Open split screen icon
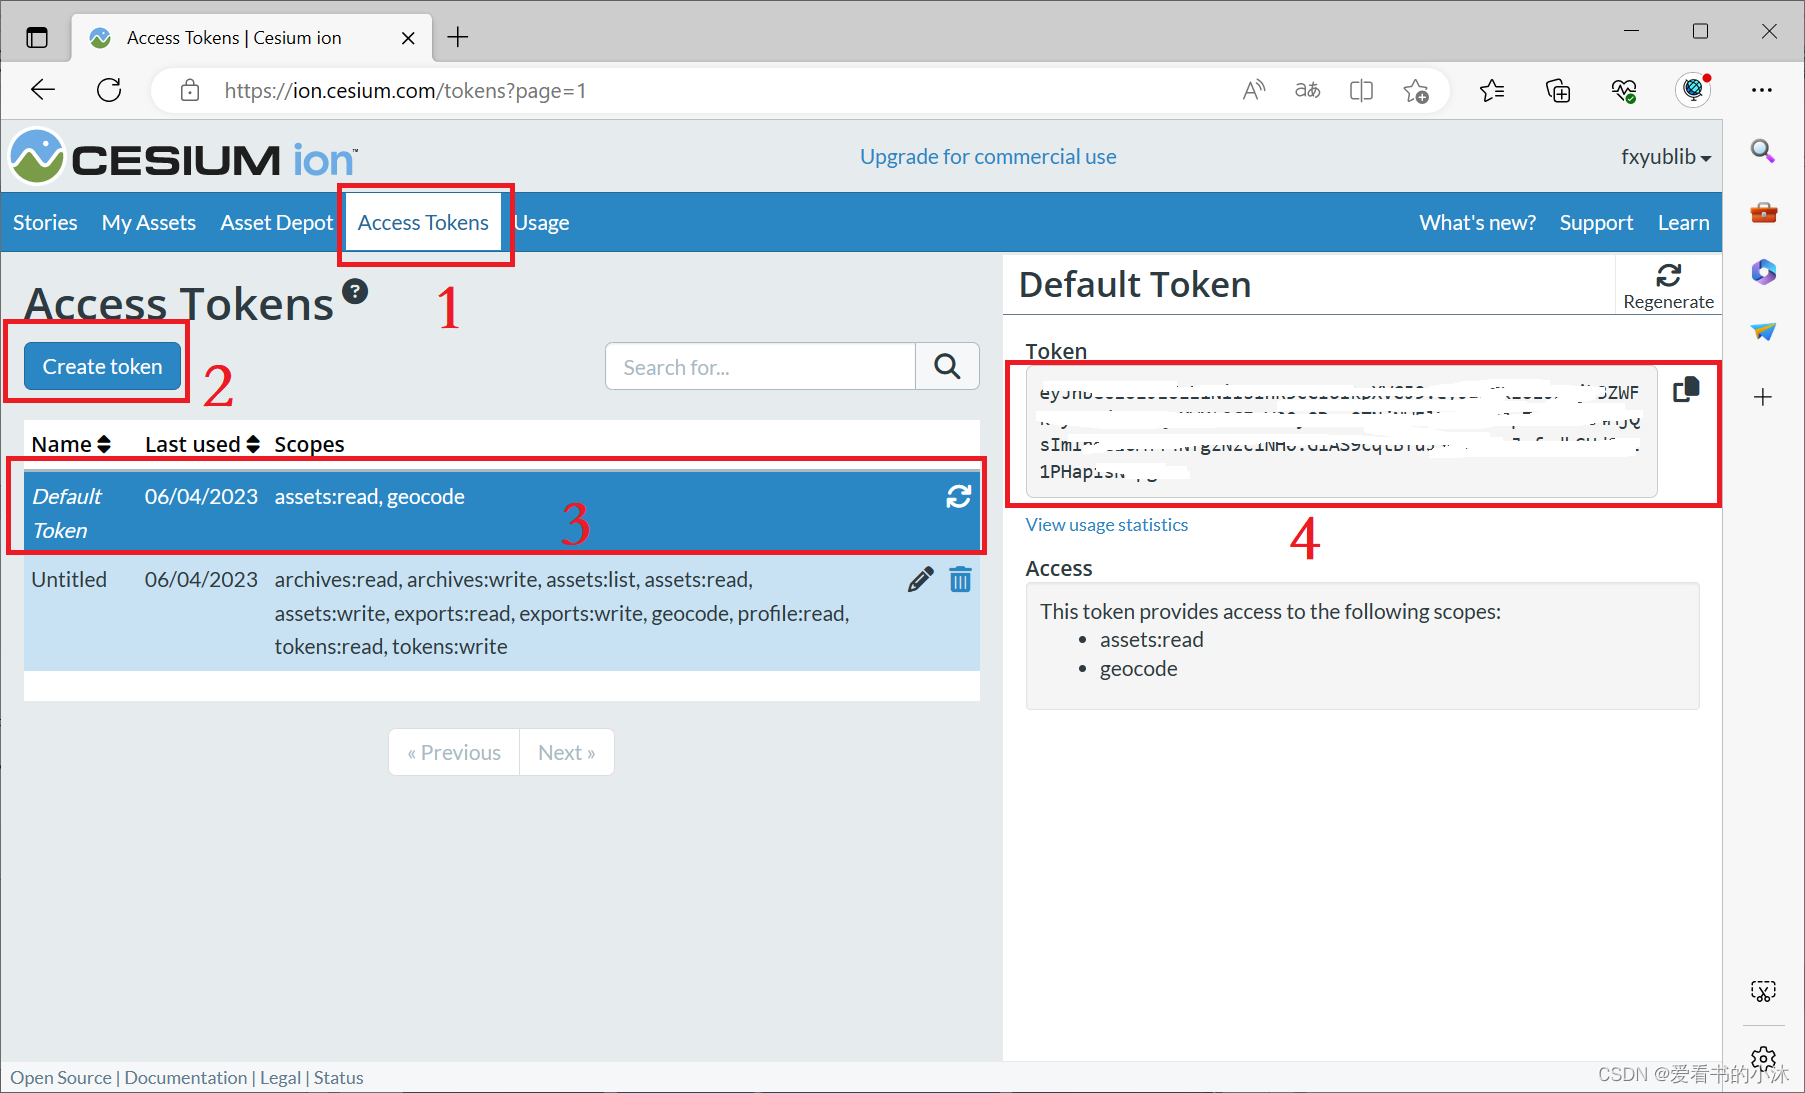Image resolution: width=1805 pixels, height=1093 pixels. [1361, 91]
